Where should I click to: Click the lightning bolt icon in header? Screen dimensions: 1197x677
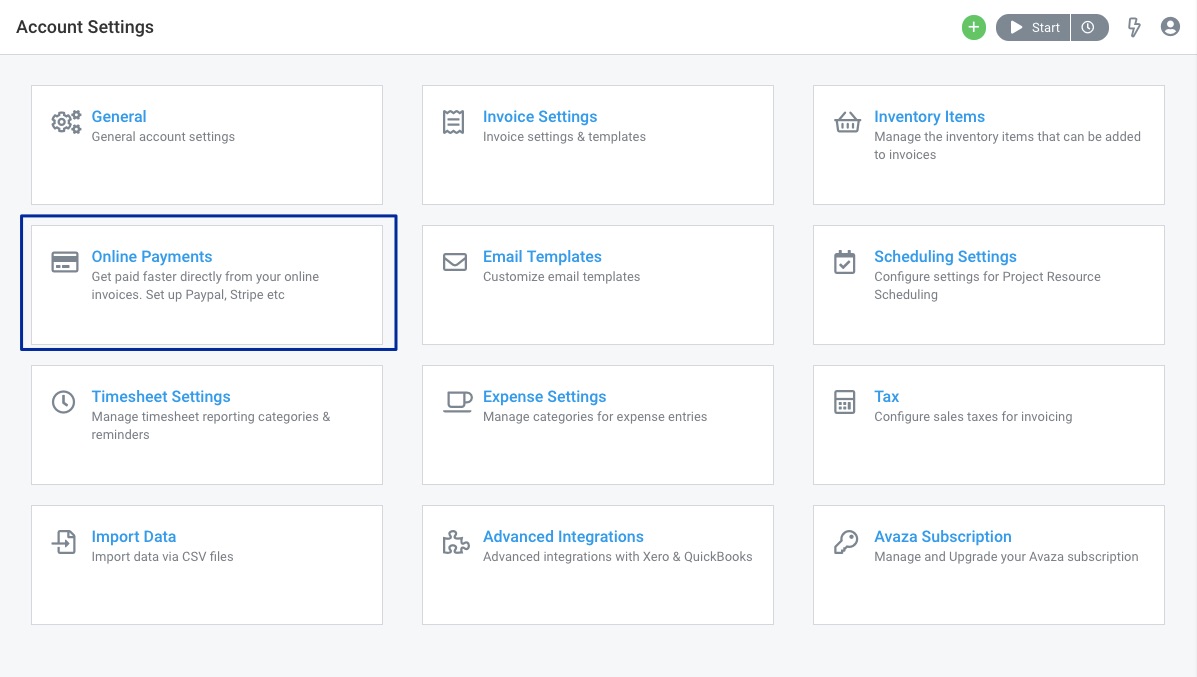1134,27
